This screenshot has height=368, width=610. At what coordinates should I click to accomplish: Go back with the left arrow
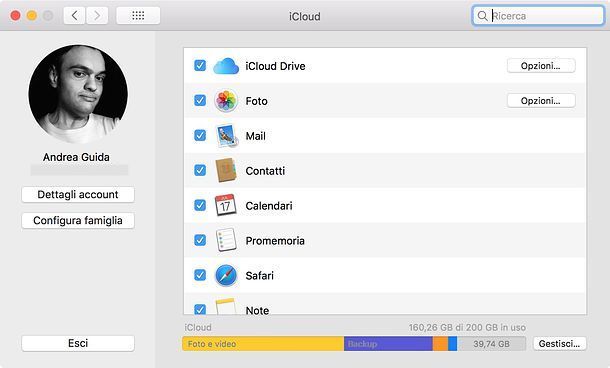coord(74,16)
